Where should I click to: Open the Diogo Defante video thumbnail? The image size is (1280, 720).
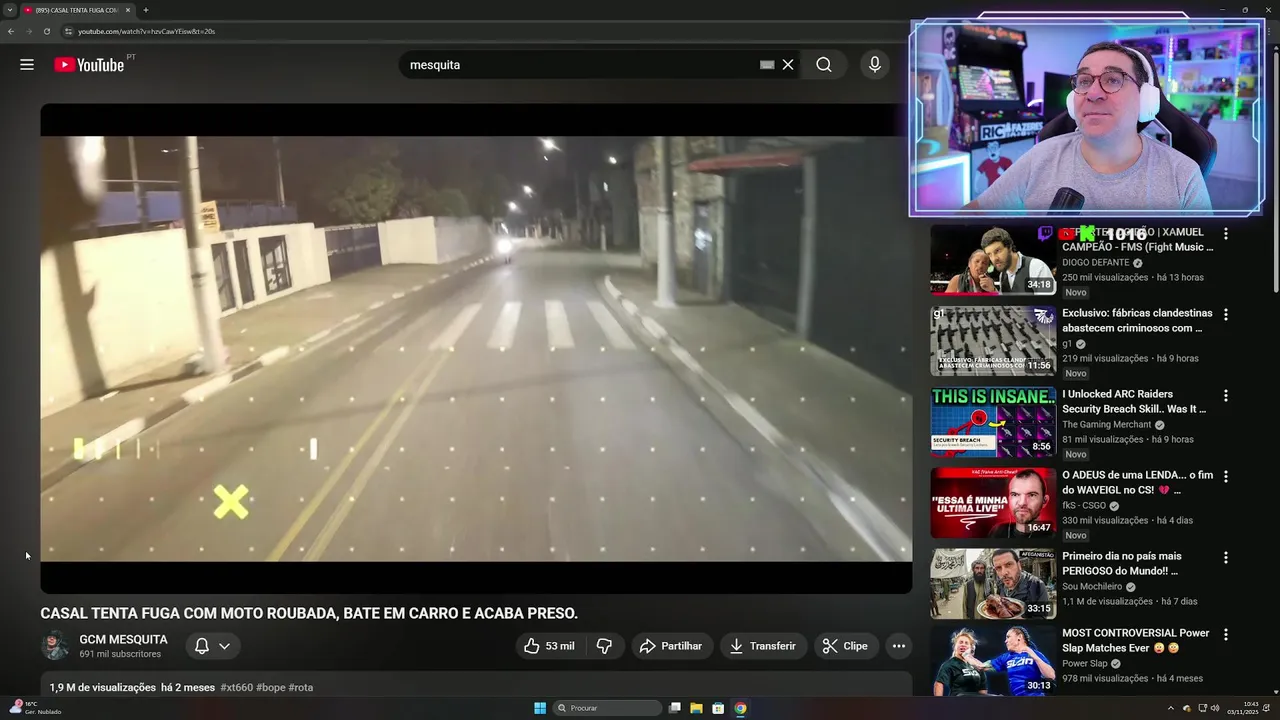(x=993, y=260)
